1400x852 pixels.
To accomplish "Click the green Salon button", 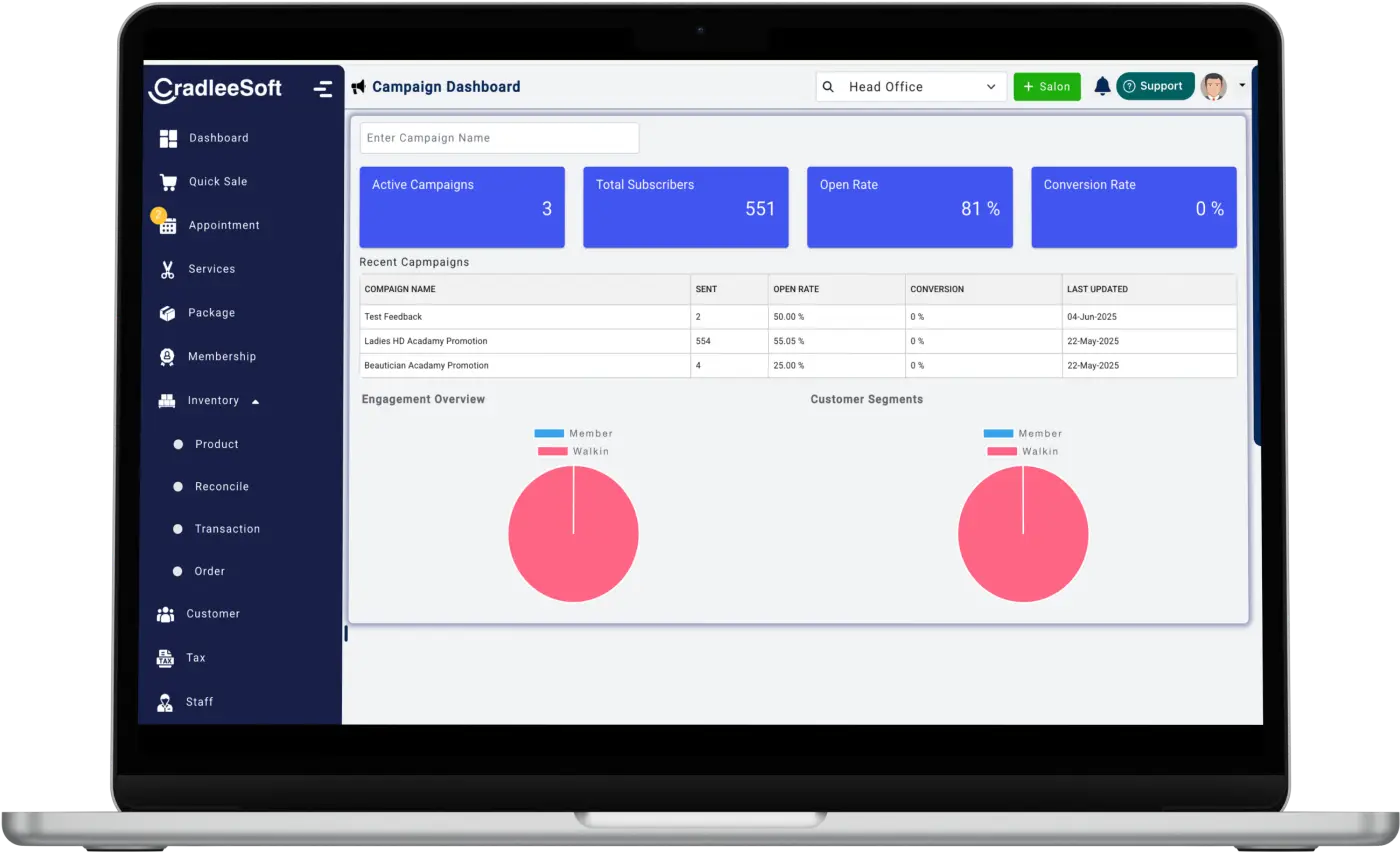I will pyautogui.click(x=1046, y=87).
